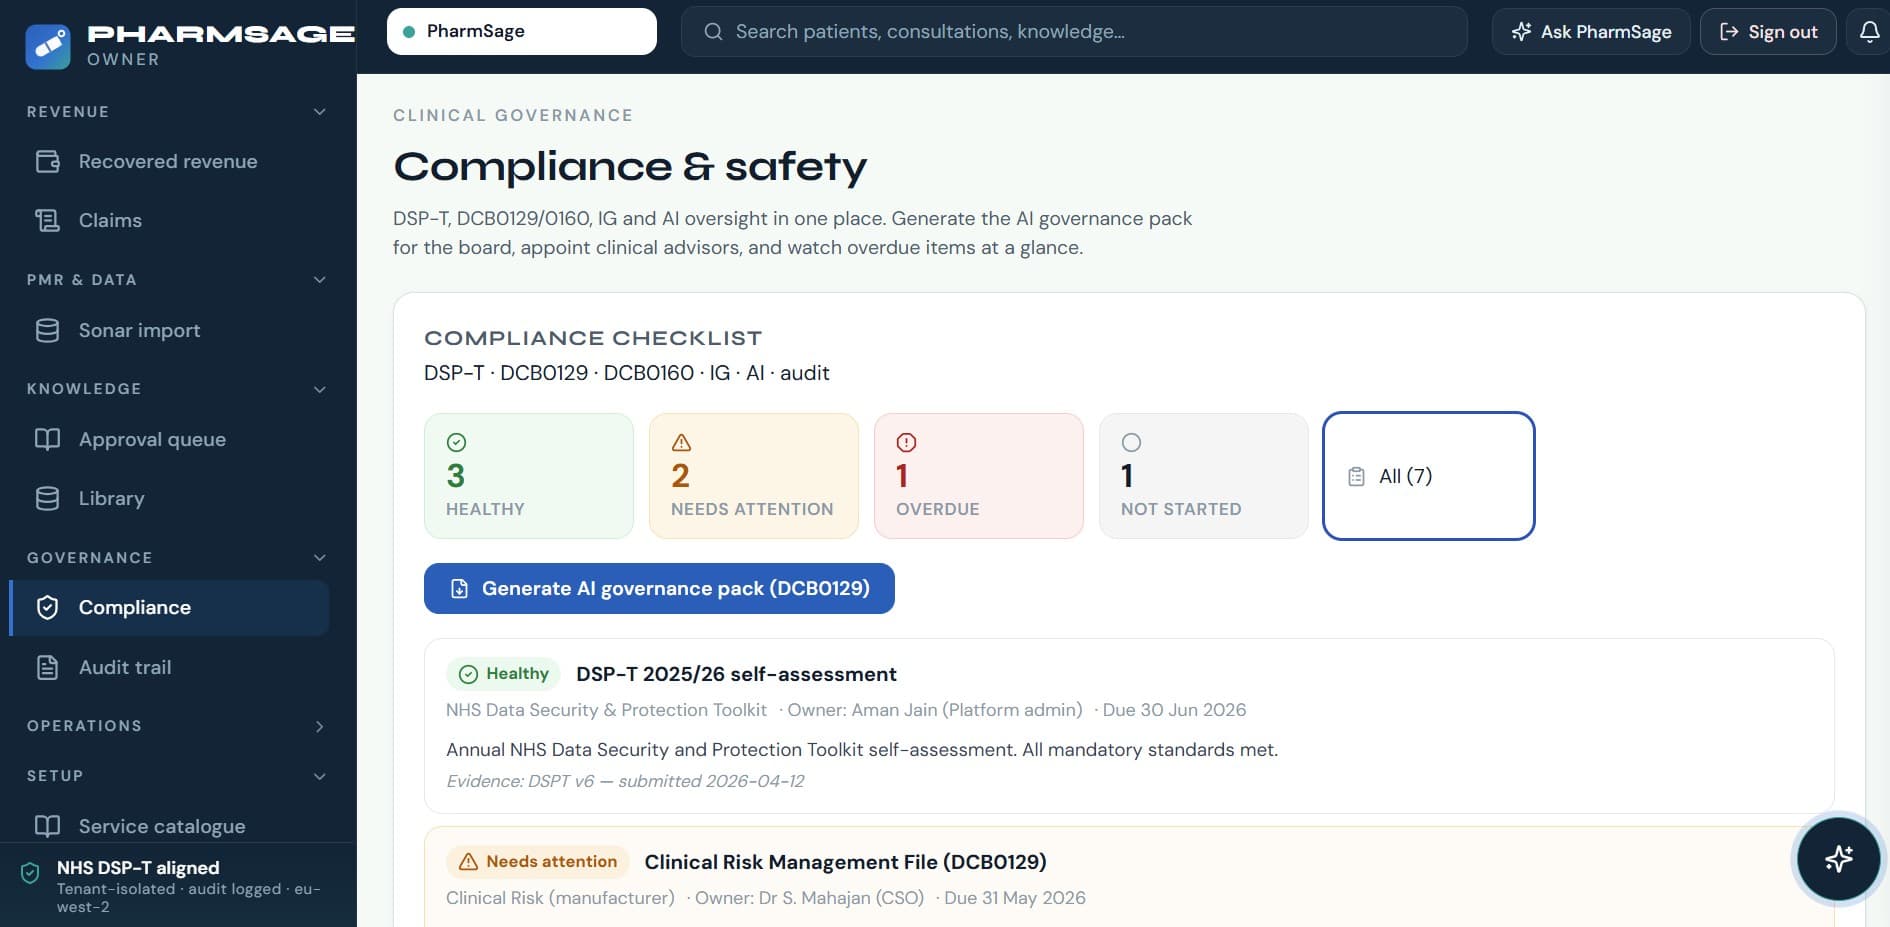Click the PHARMSAGE OWNER brand title

[x=221, y=45]
